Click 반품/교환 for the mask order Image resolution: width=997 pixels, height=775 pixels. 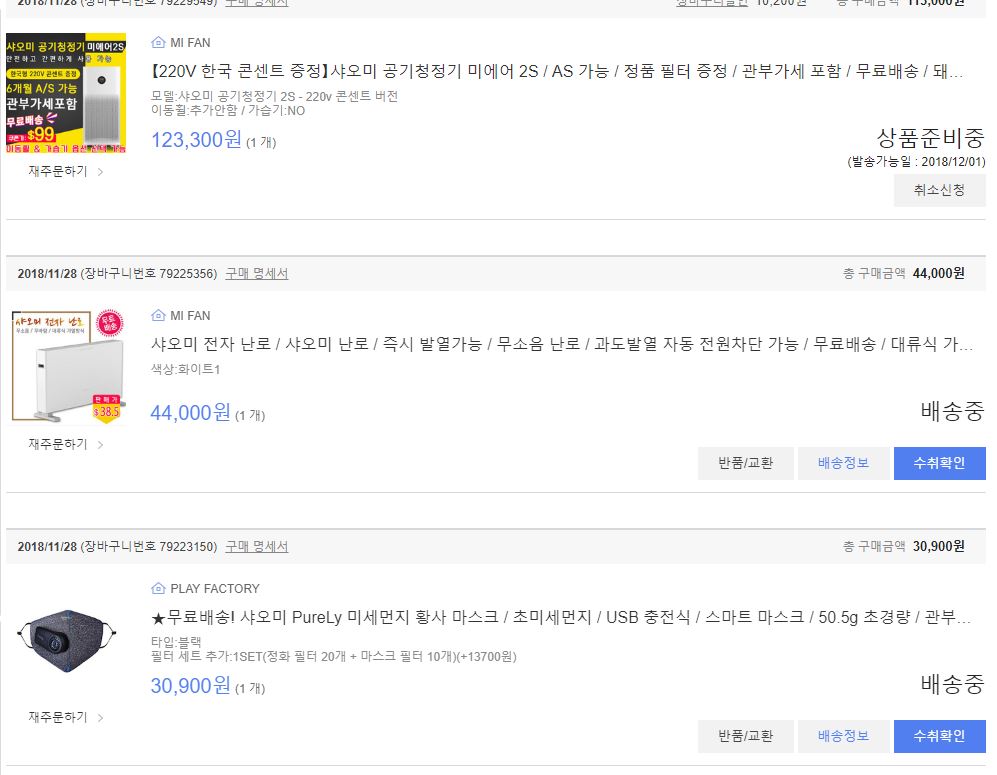coord(745,736)
